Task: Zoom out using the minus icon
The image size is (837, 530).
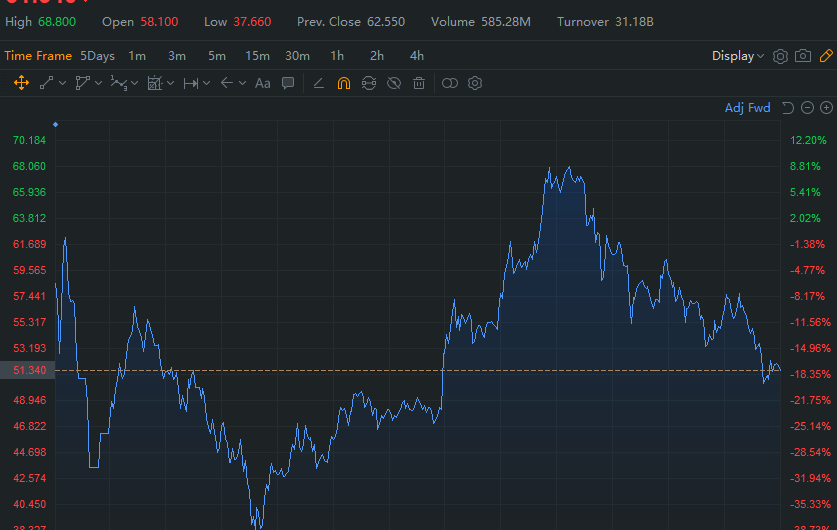Action: 807,108
